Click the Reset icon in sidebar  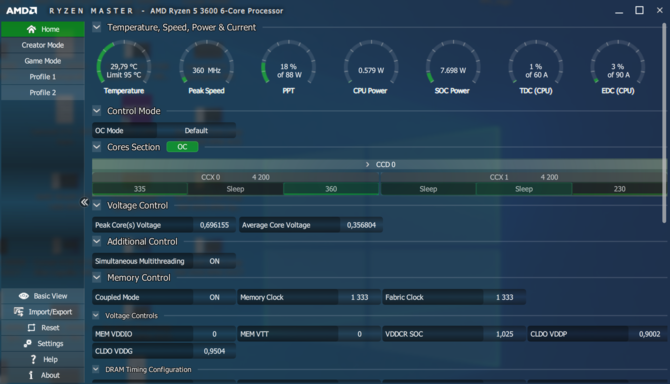pyautogui.click(x=31, y=328)
